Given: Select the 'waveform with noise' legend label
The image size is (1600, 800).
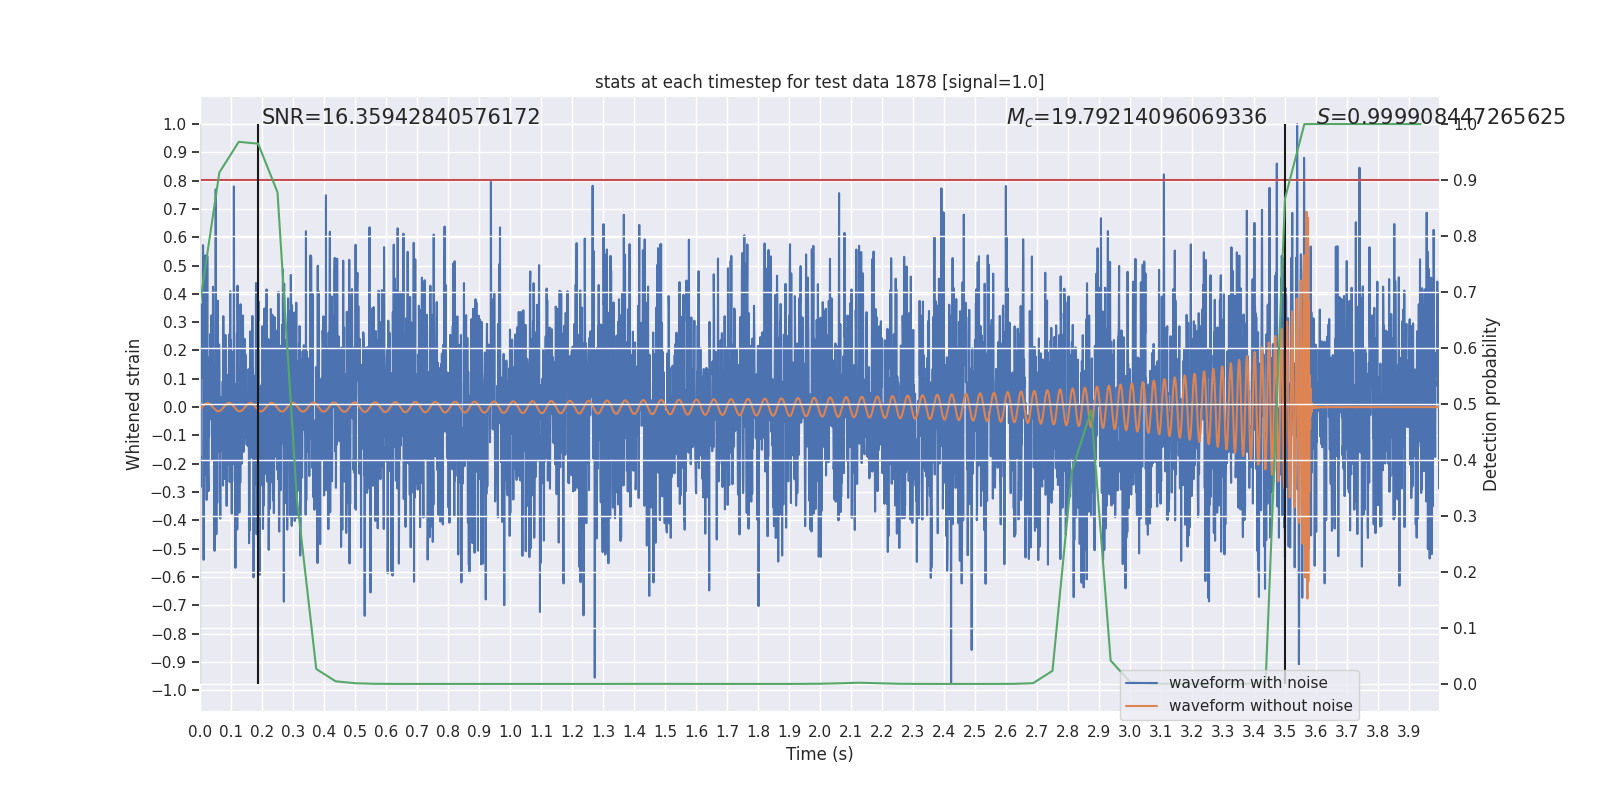Looking at the screenshot, I should click(1248, 683).
